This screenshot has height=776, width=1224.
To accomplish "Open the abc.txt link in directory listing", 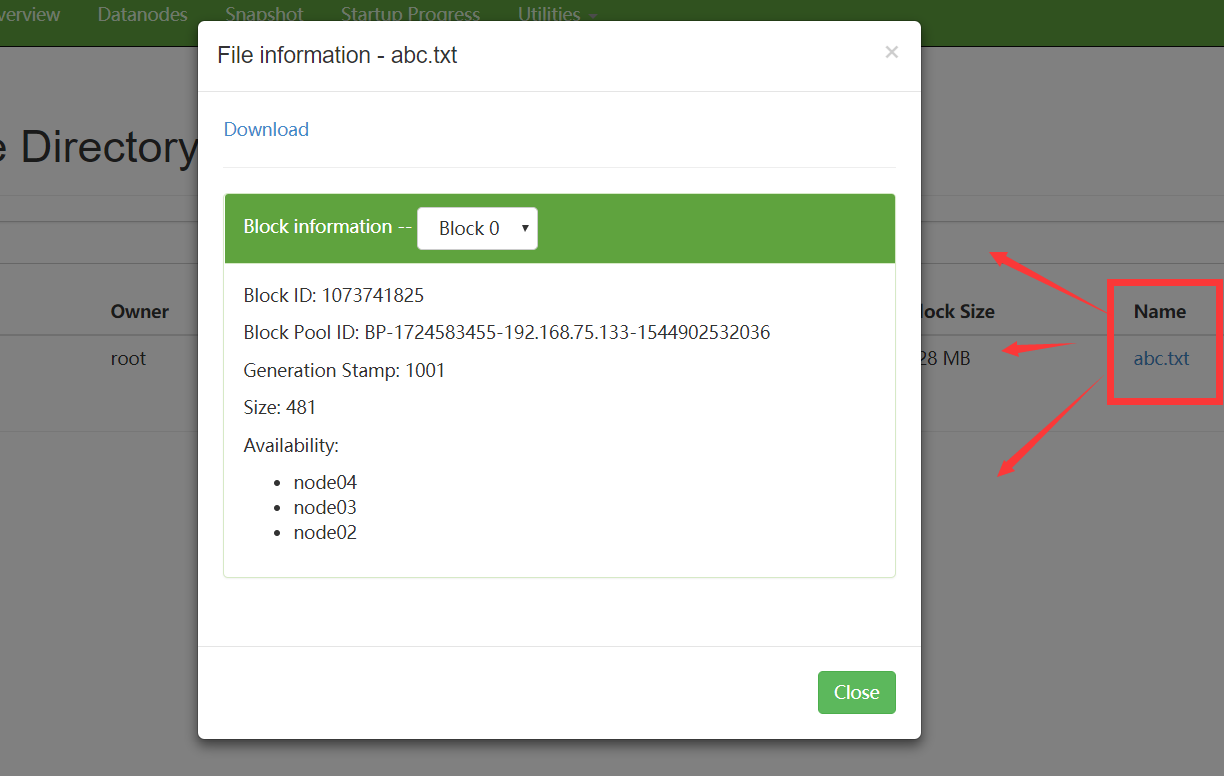I will coord(1161,358).
